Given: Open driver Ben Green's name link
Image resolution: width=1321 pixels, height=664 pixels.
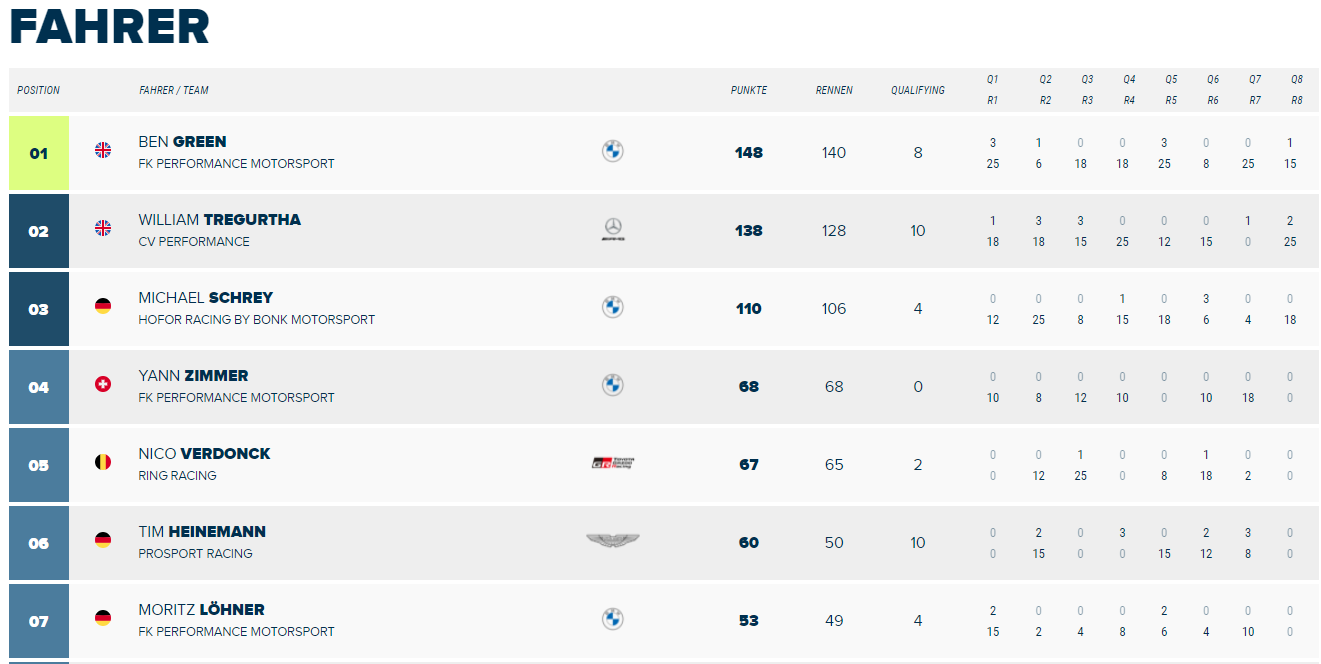Looking at the screenshot, I should tap(183, 142).
